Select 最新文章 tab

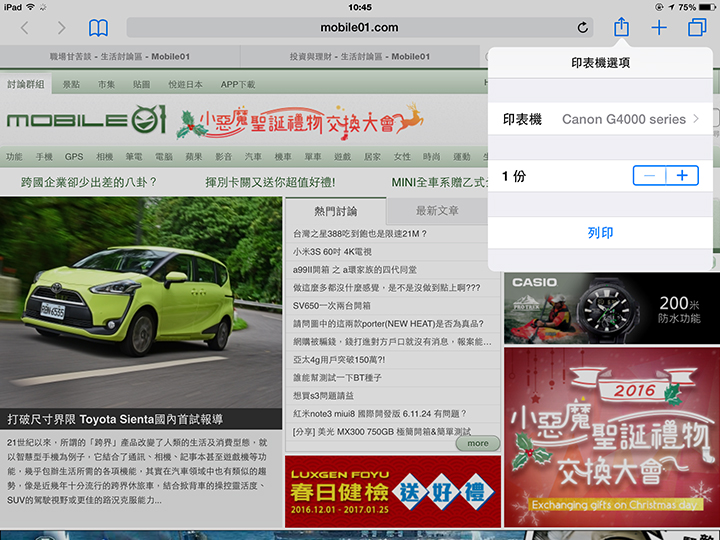[x=437, y=211]
